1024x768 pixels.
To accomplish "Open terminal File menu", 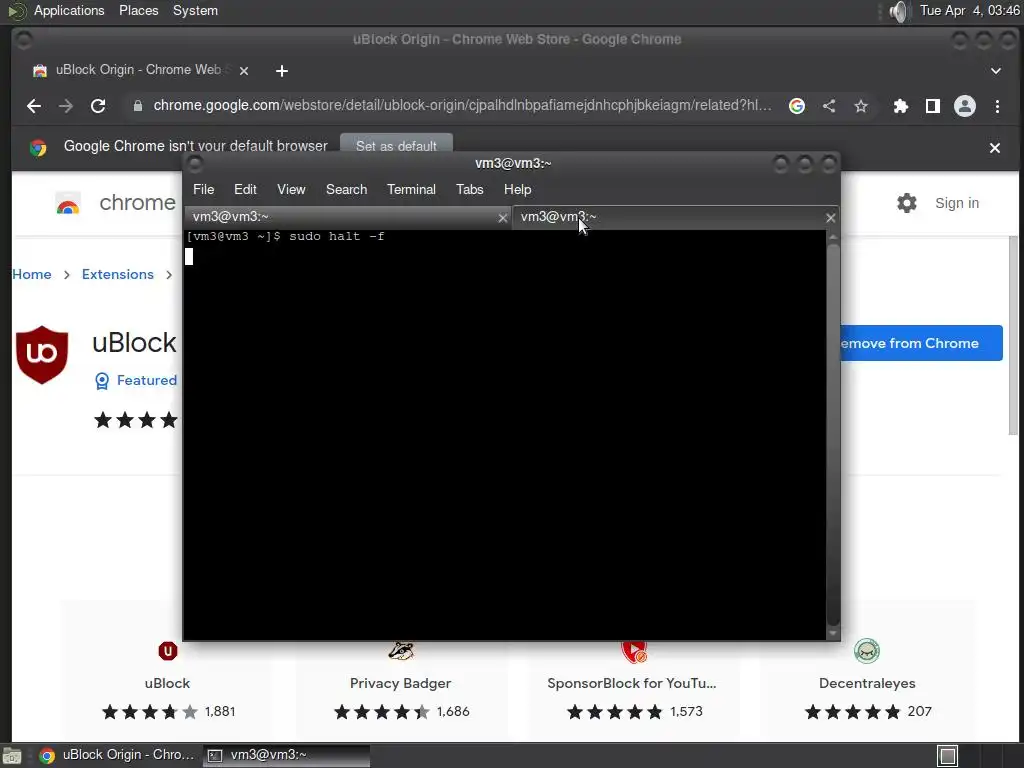I will 203,189.
